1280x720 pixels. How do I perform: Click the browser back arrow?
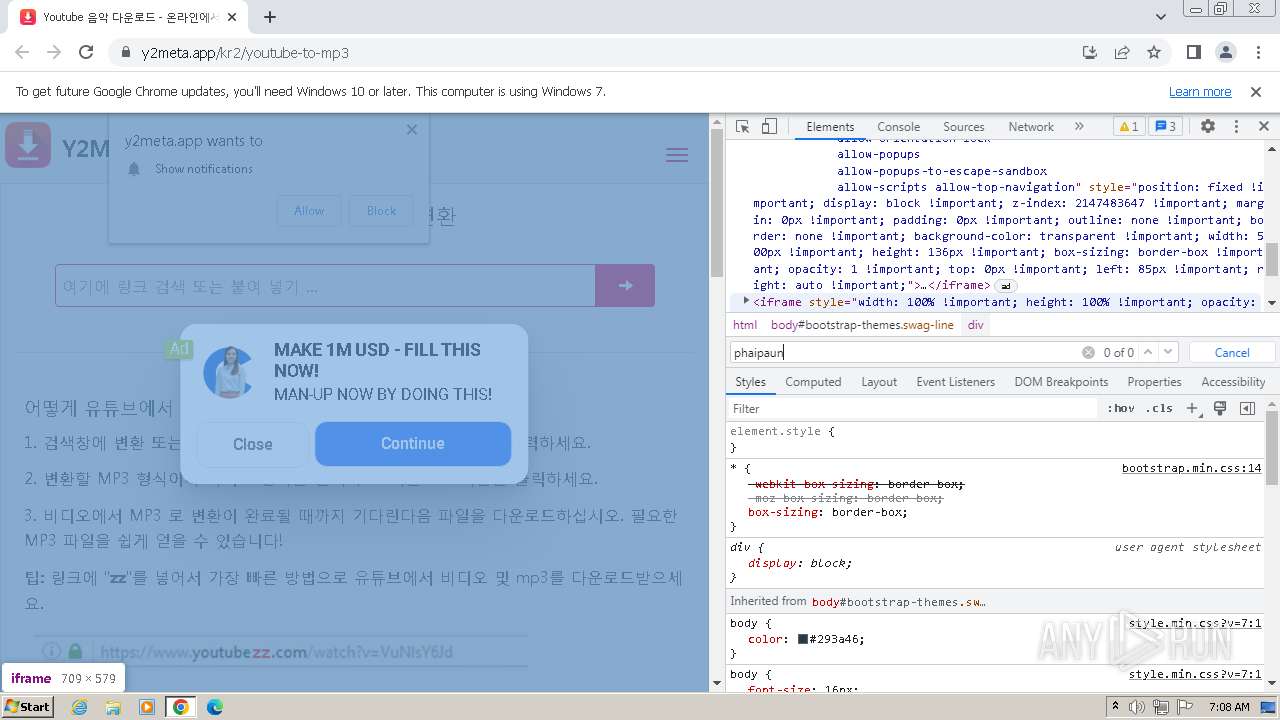pyautogui.click(x=22, y=52)
